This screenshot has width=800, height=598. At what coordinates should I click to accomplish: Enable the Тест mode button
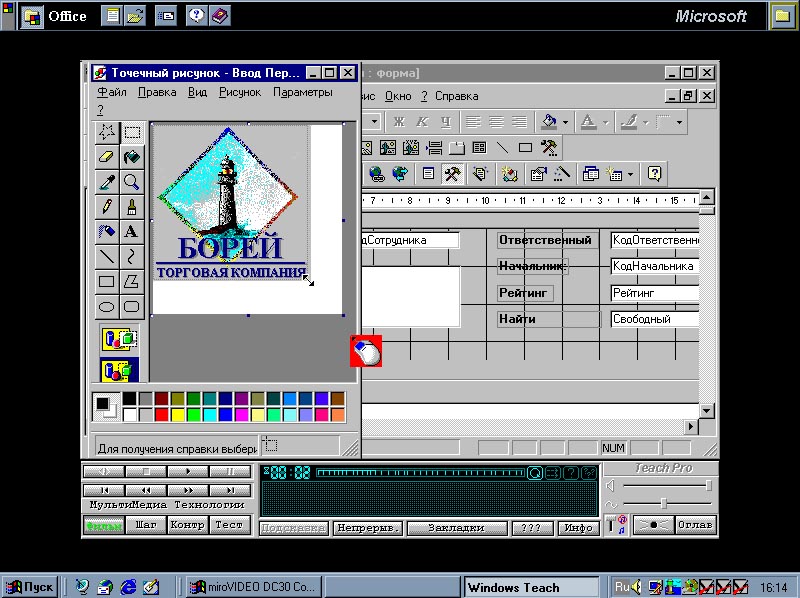pyautogui.click(x=229, y=525)
